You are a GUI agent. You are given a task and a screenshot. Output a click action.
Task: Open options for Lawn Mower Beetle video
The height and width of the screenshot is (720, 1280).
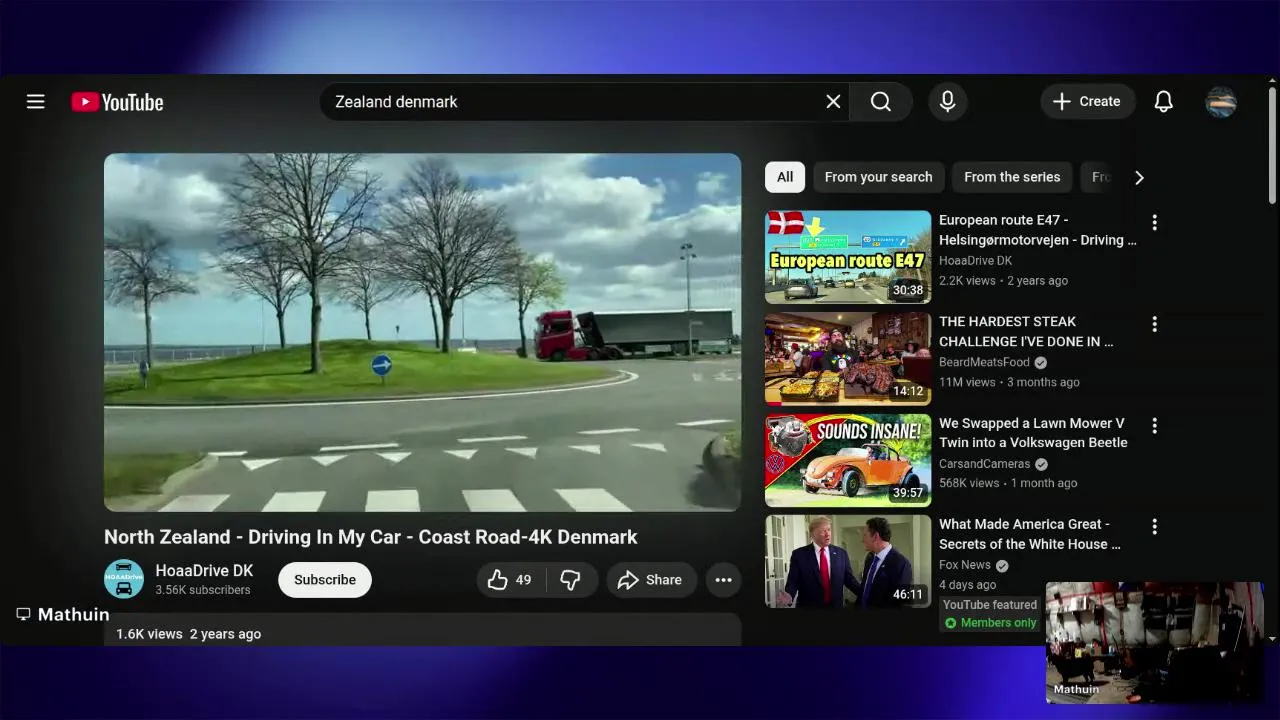tap(1154, 425)
